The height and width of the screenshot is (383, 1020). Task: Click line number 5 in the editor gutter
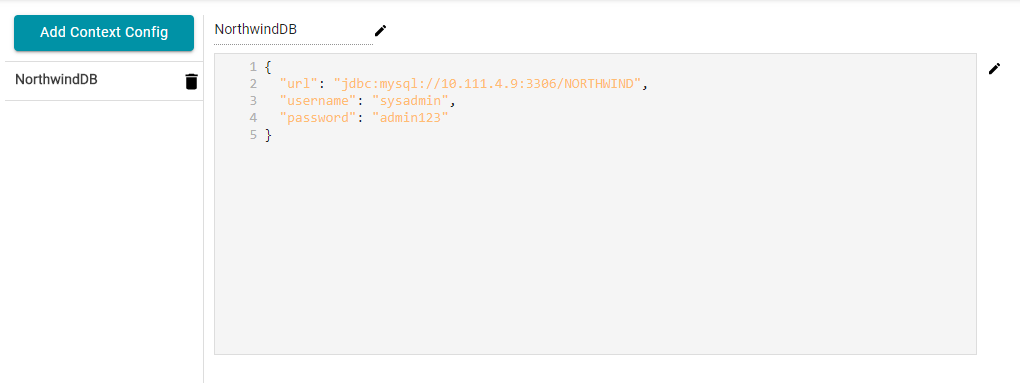(253, 135)
